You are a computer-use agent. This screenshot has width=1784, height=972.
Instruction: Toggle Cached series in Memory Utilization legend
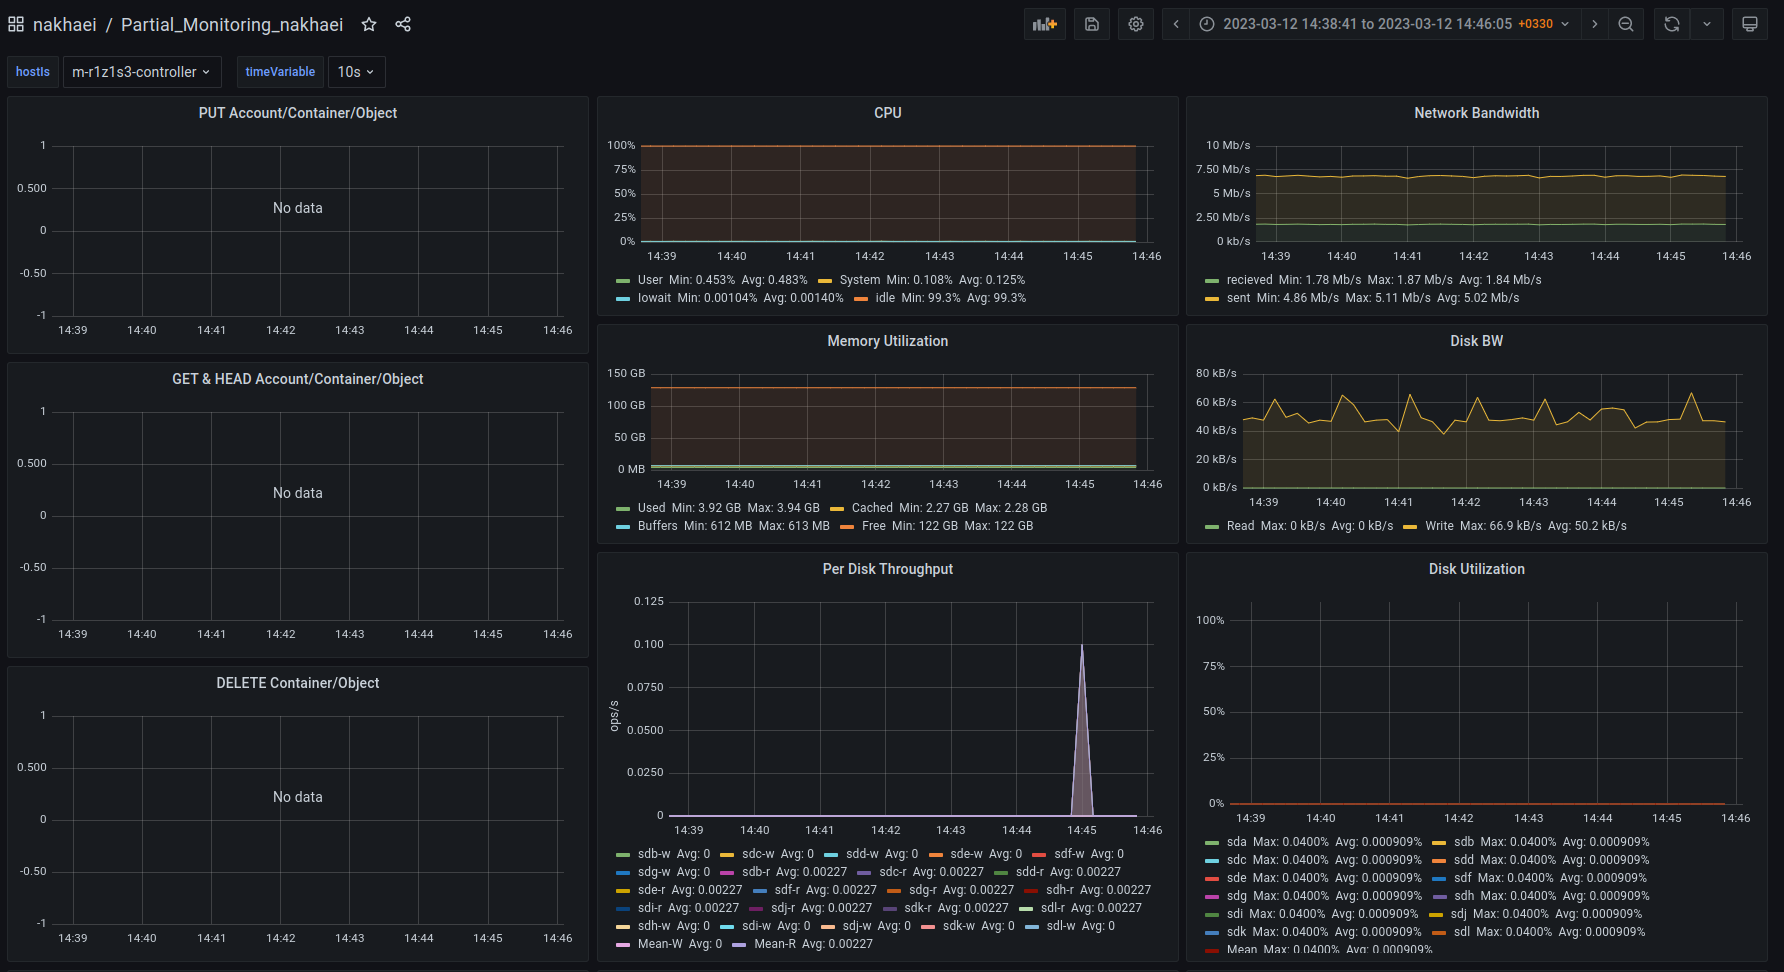(871, 508)
